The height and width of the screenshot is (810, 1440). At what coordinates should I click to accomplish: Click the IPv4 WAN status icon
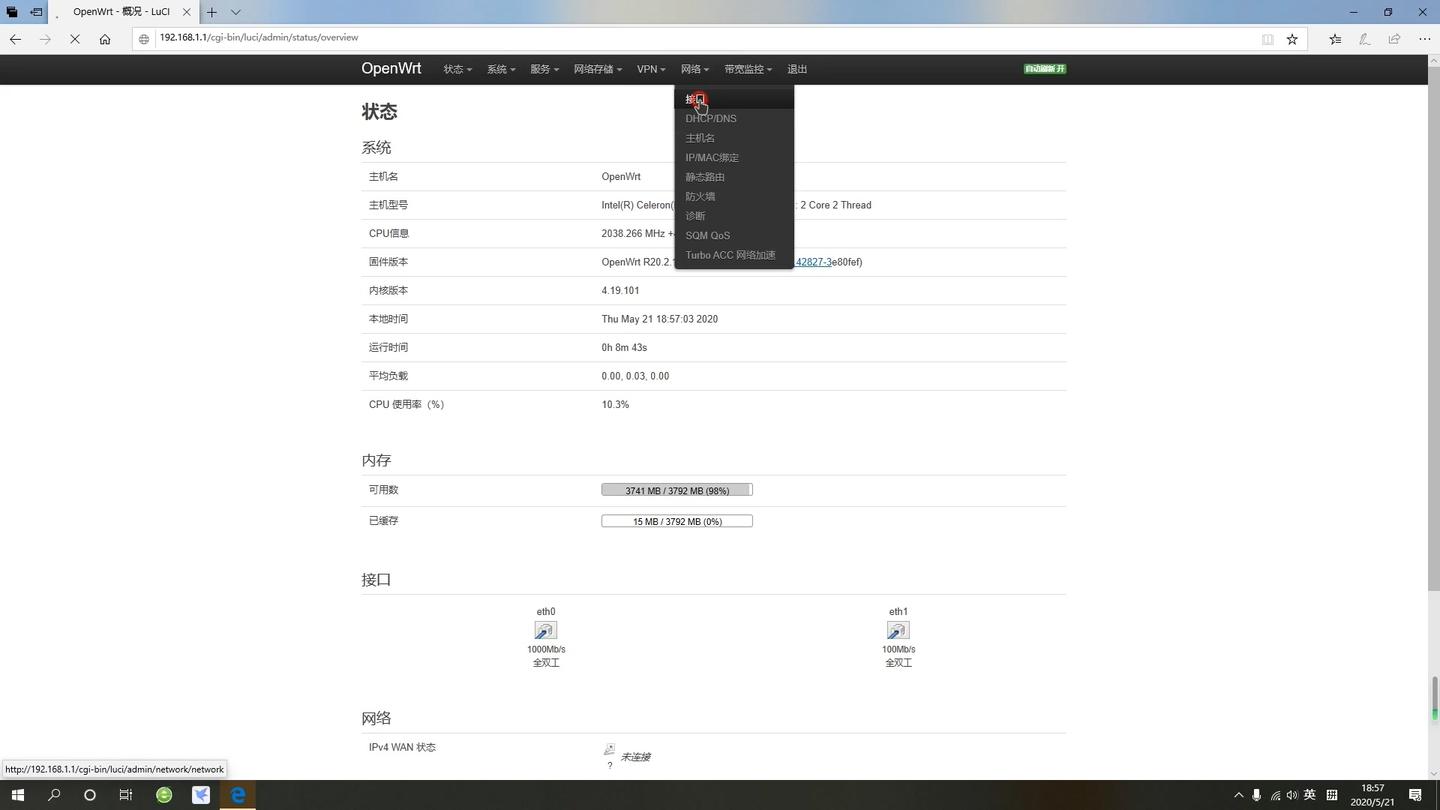pyautogui.click(x=609, y=749)
